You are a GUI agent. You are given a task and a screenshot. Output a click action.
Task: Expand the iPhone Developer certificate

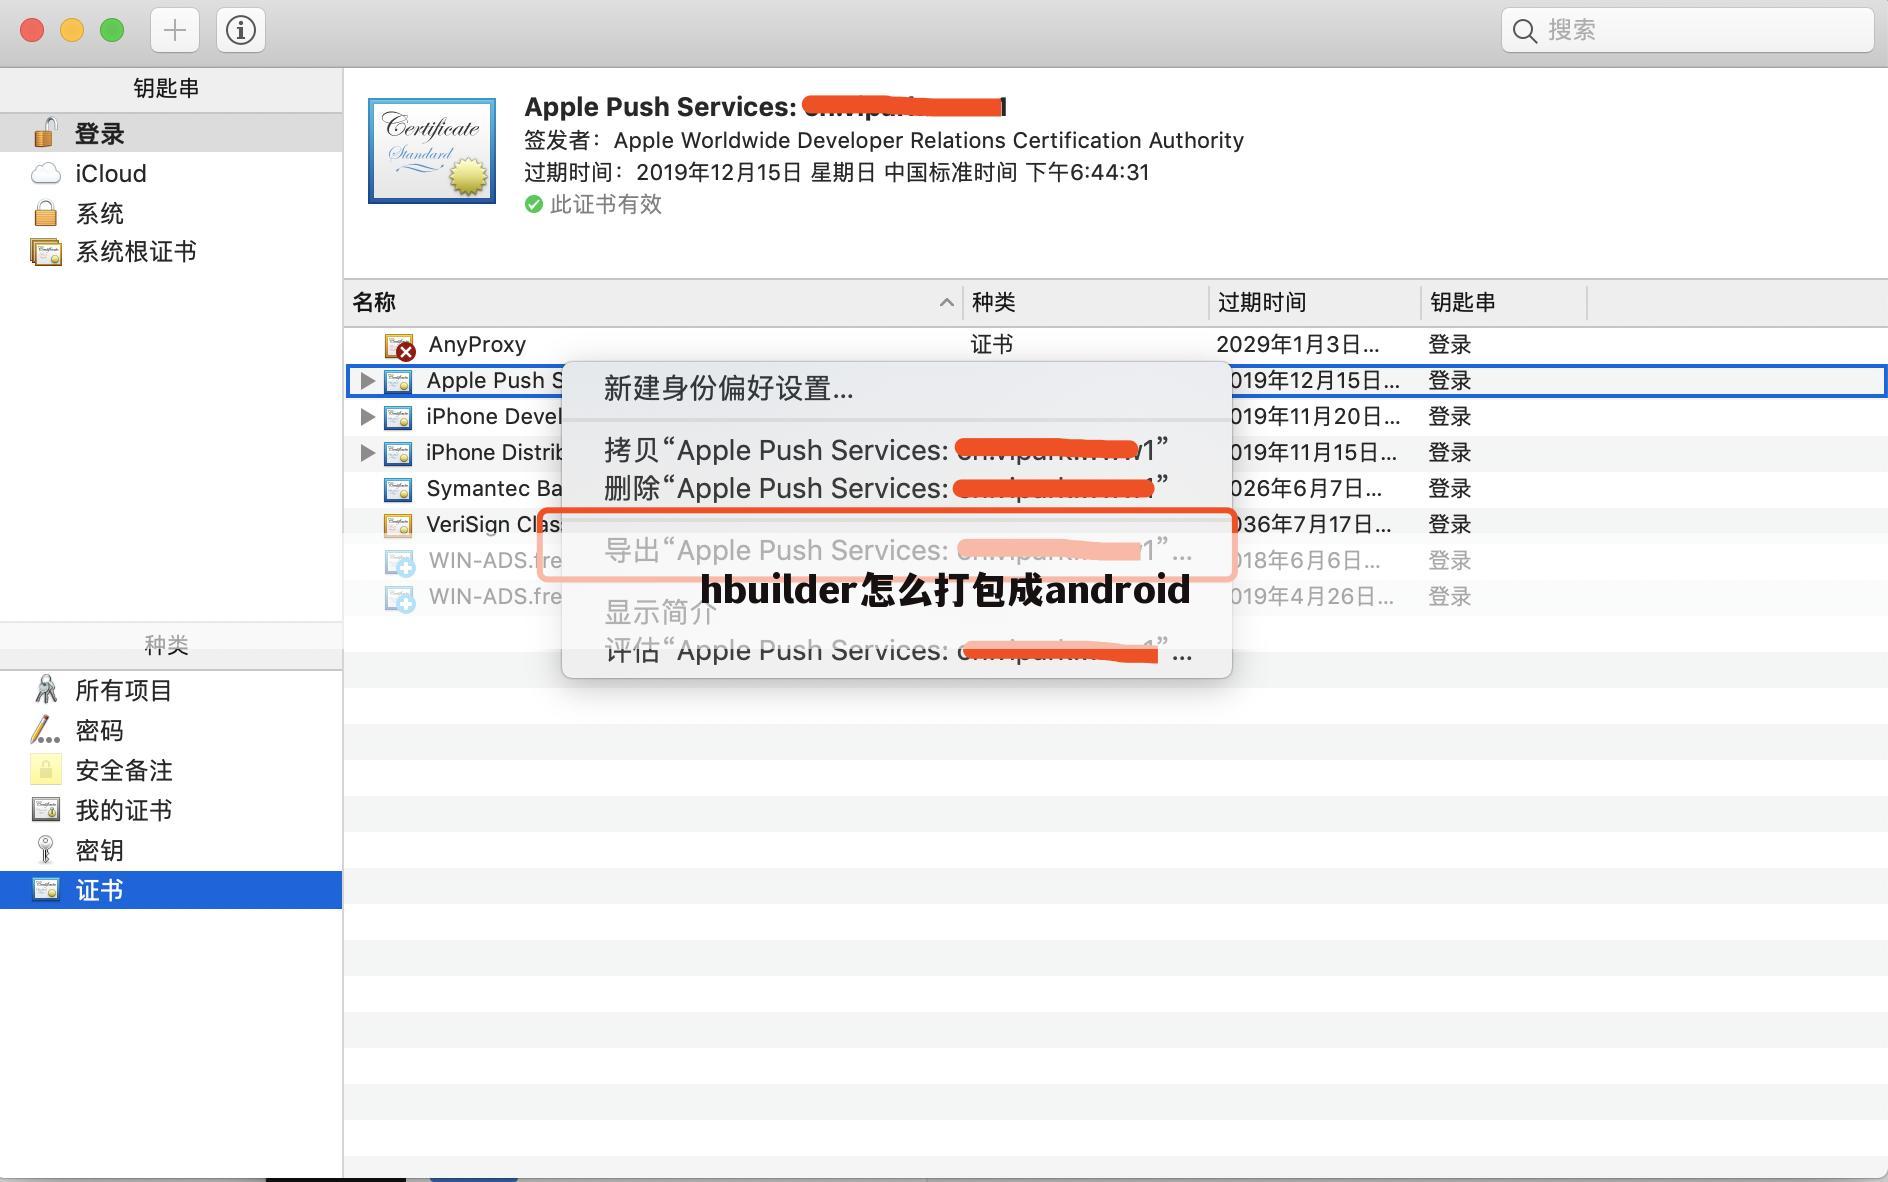click(367, 416)
